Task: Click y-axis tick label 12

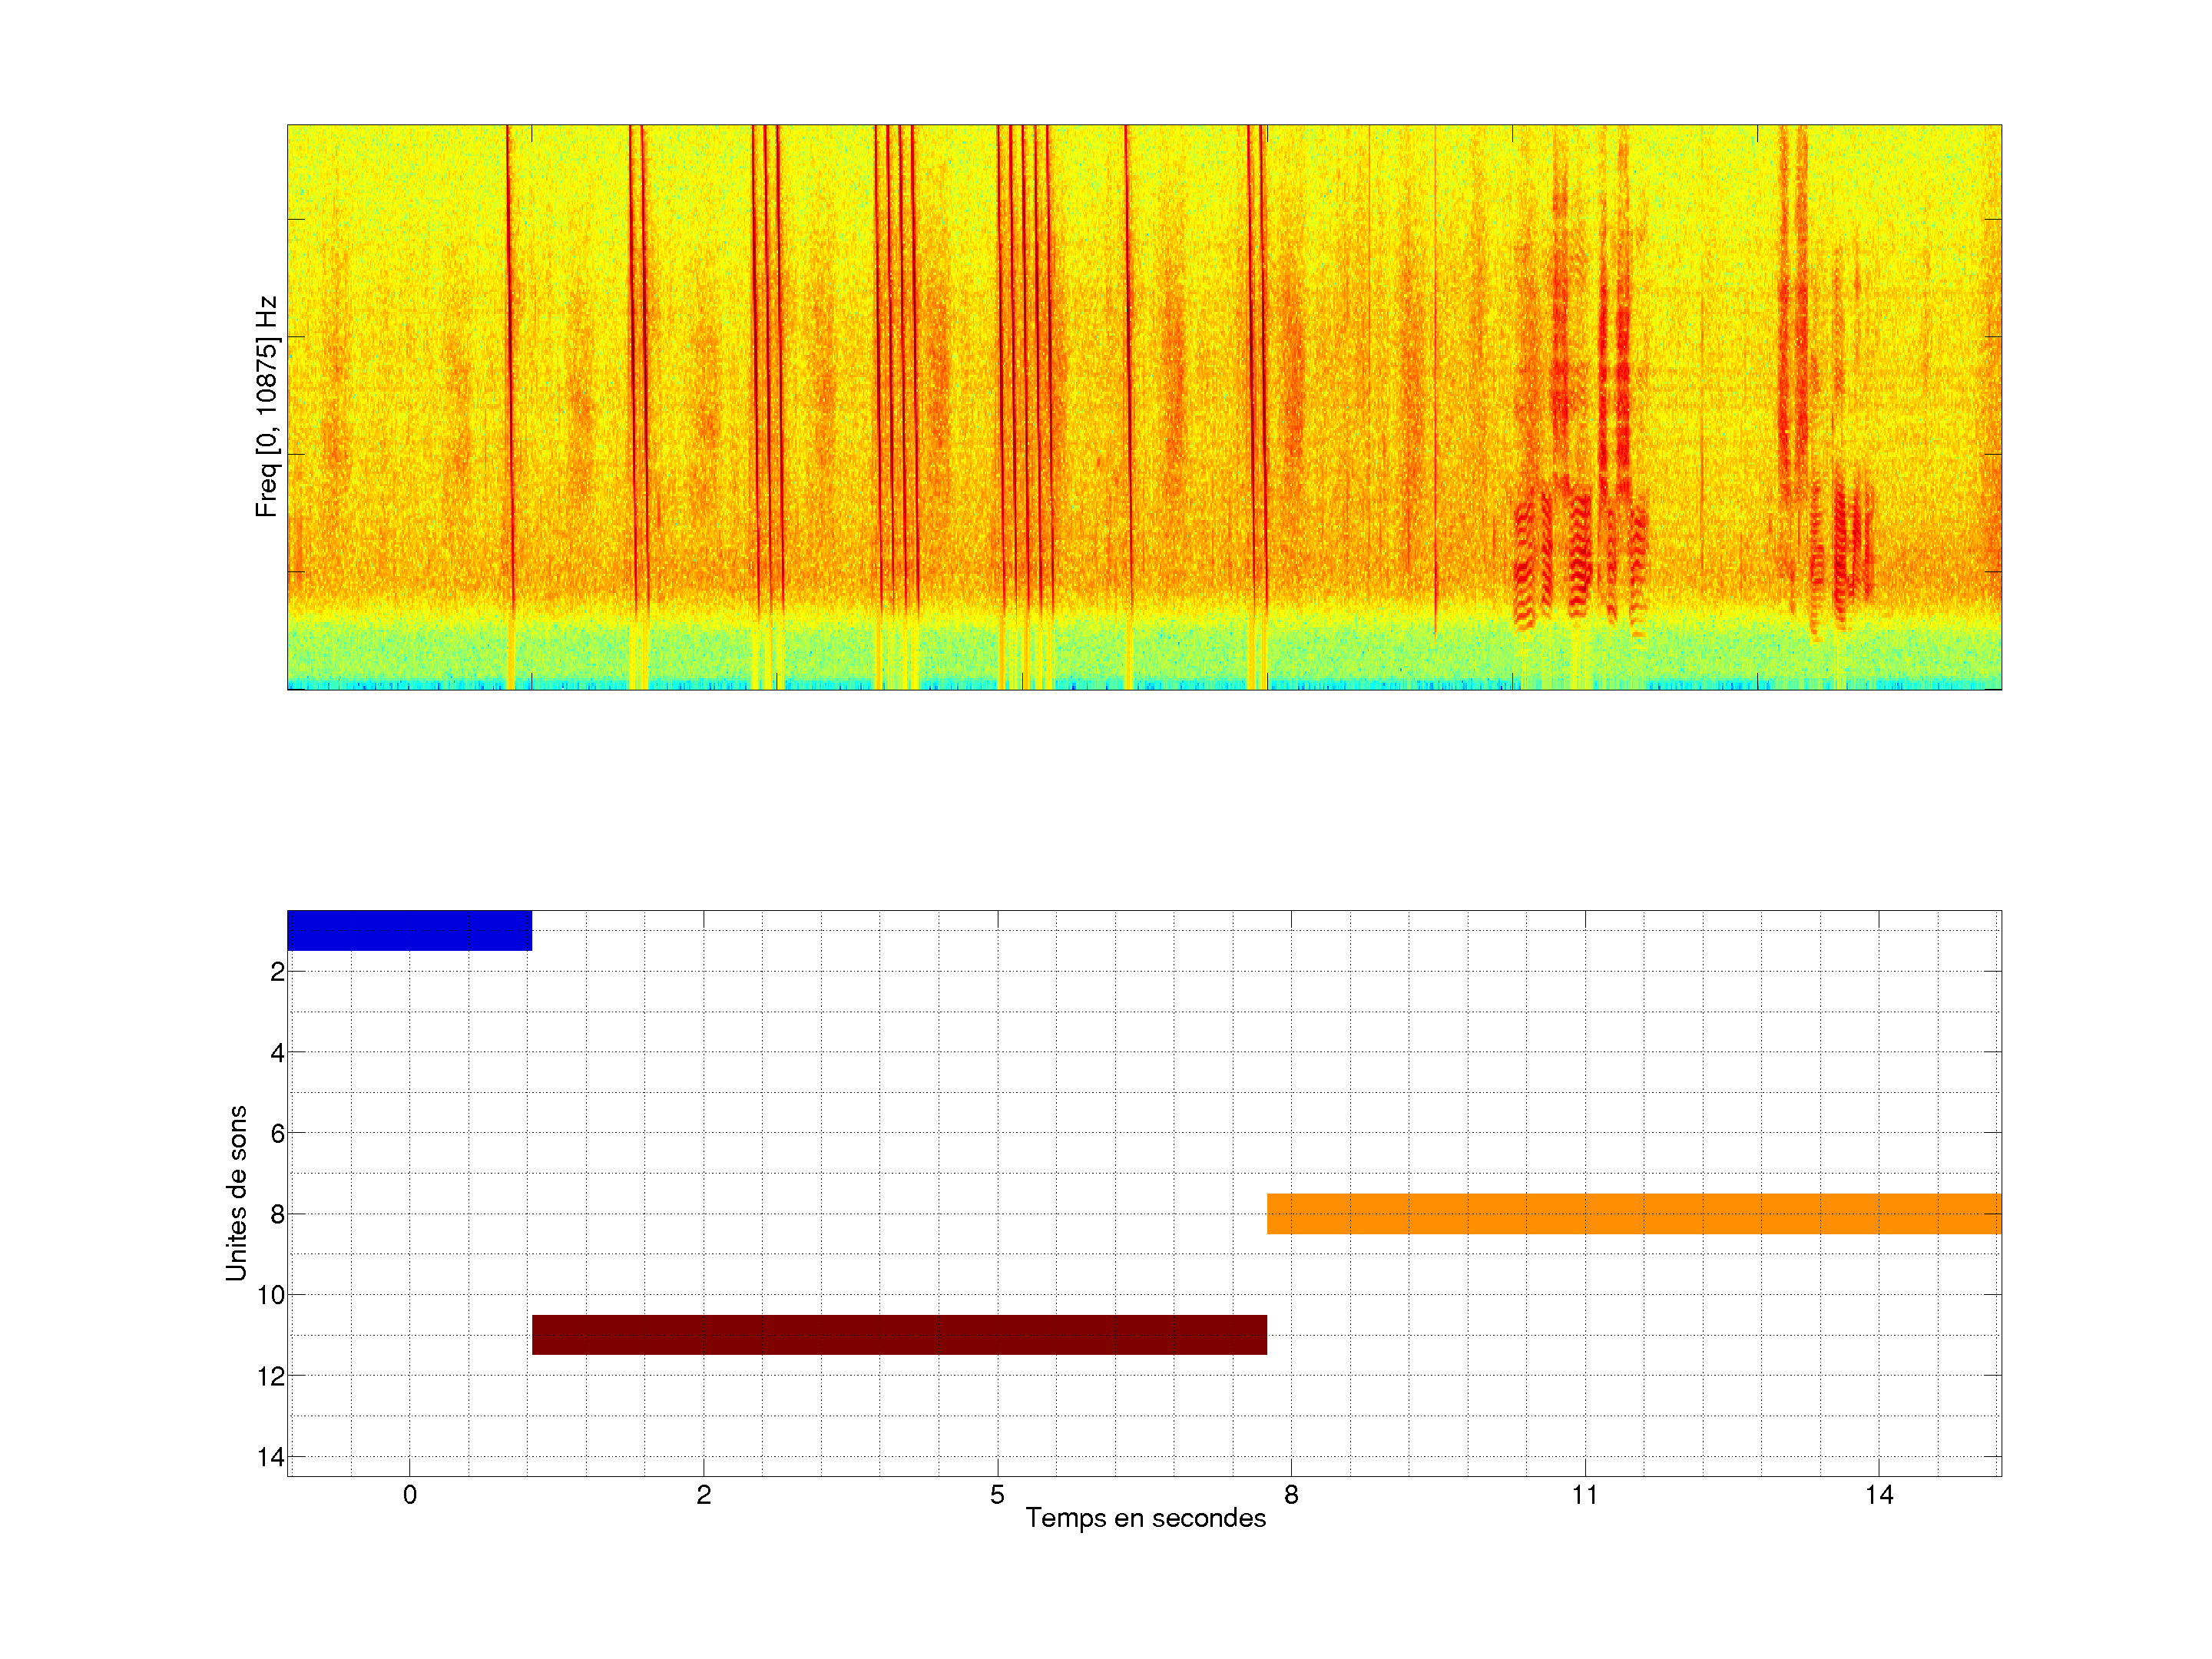Action: click(x=271, y=1376)
